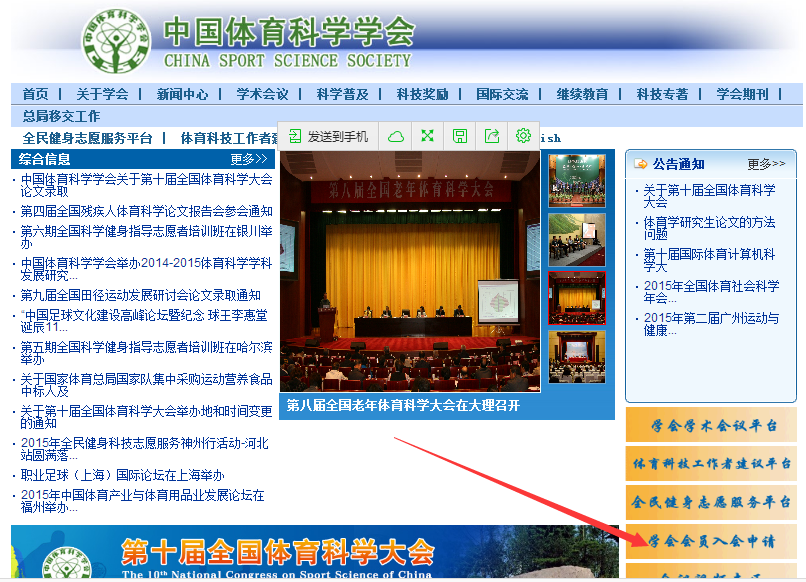Open the orange 全民健身志愿服务平台 banner

click(x=711, y=502)
